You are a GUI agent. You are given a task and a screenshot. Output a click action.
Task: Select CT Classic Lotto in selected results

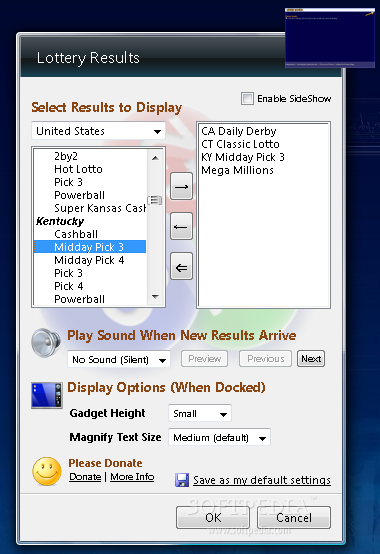pyautogui.click(x=241, y=145)
